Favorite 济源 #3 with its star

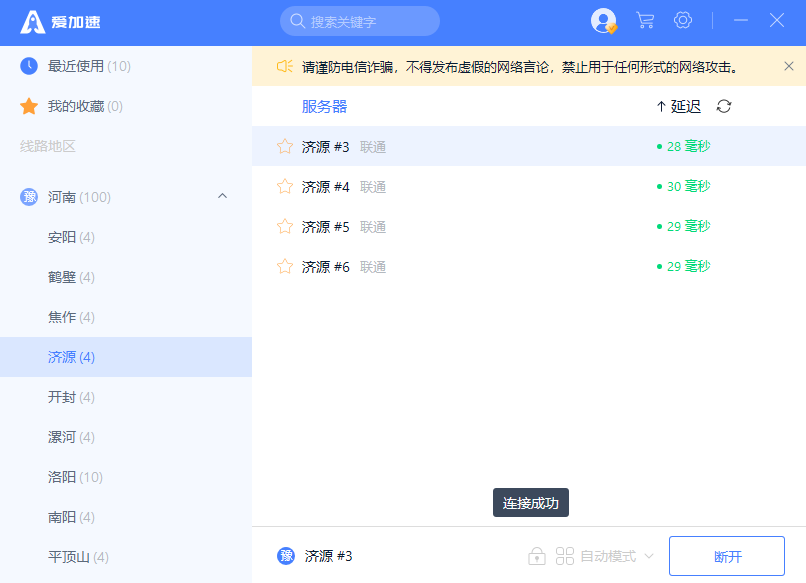[x=285, y=147]
